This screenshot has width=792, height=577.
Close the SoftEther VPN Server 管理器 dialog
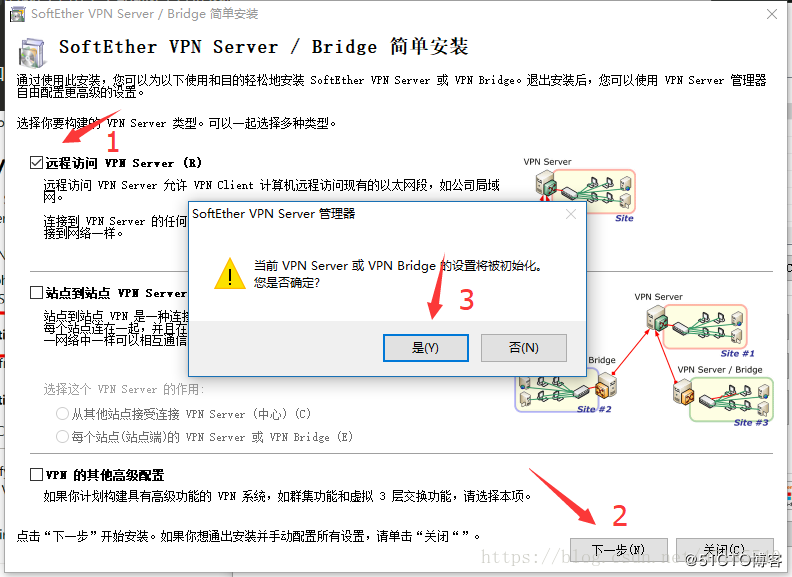tap(571, 214)
